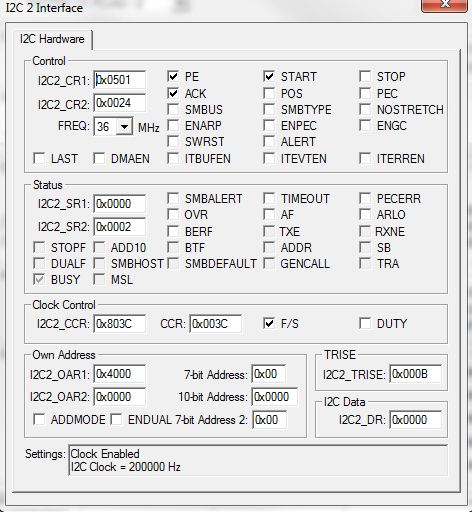Click the ADD10 status checkbox
The height and width of the screenshot is (512, 472).
pos(99,247)
